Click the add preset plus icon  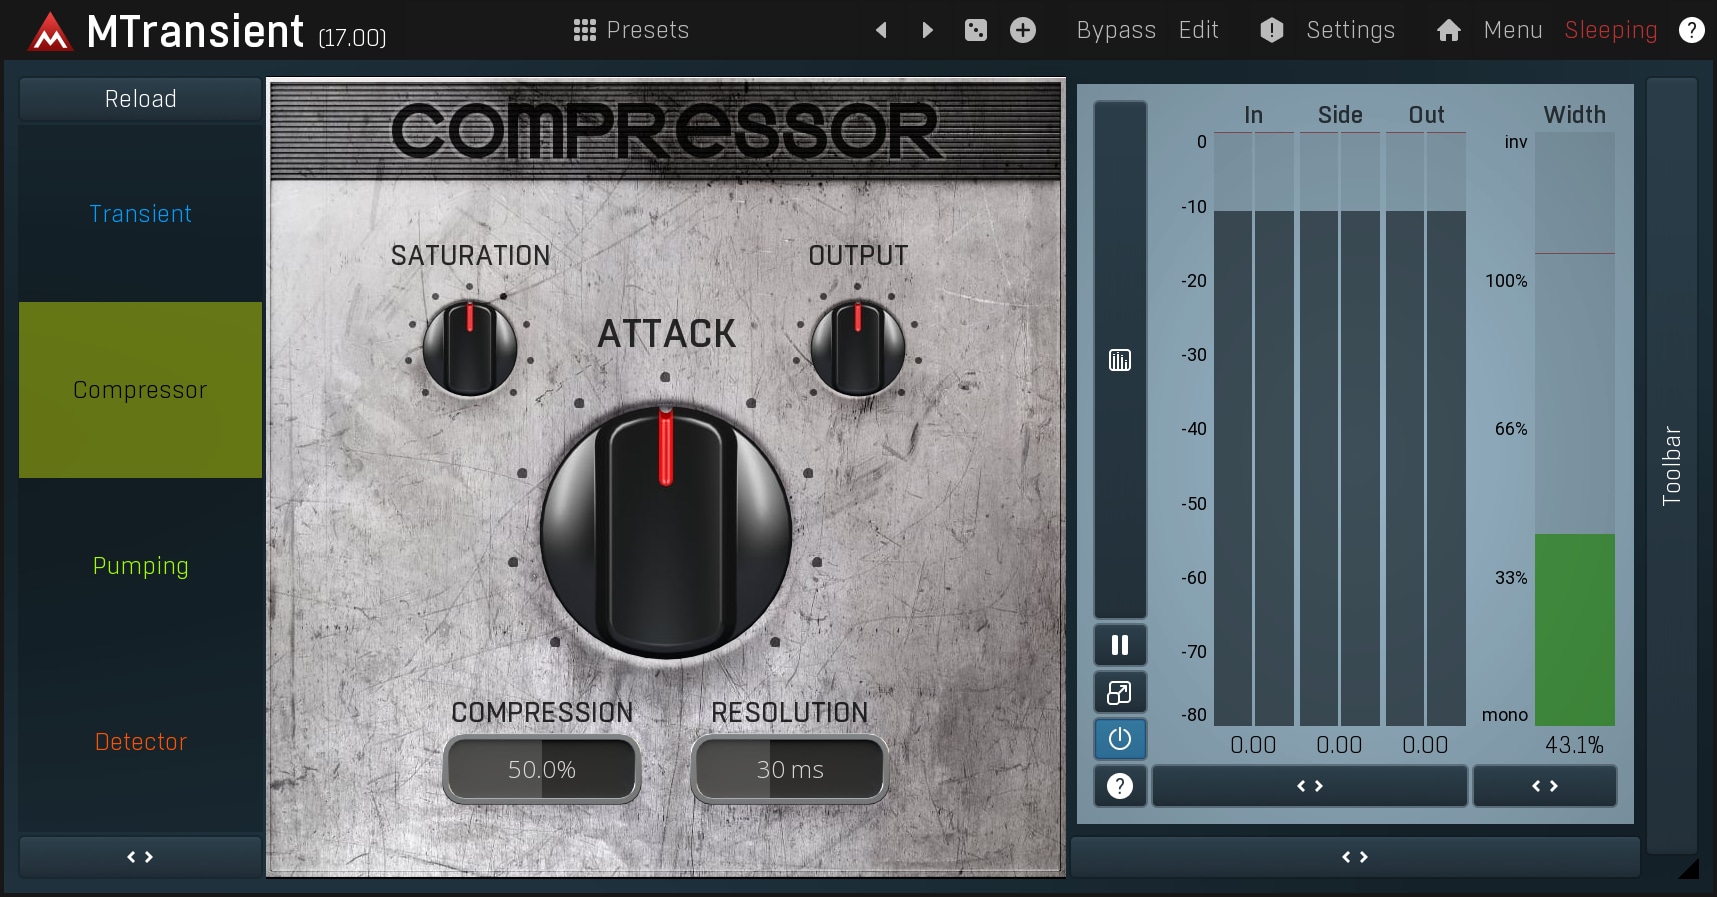1022,30
